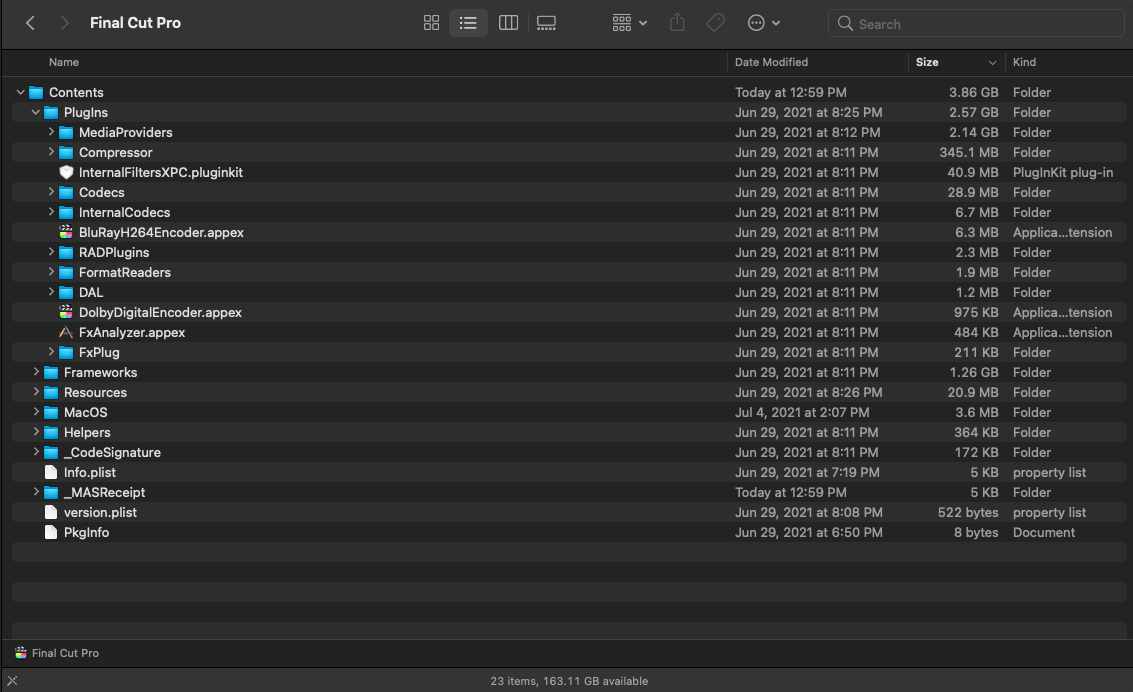Switch to column view

(509, 23)
